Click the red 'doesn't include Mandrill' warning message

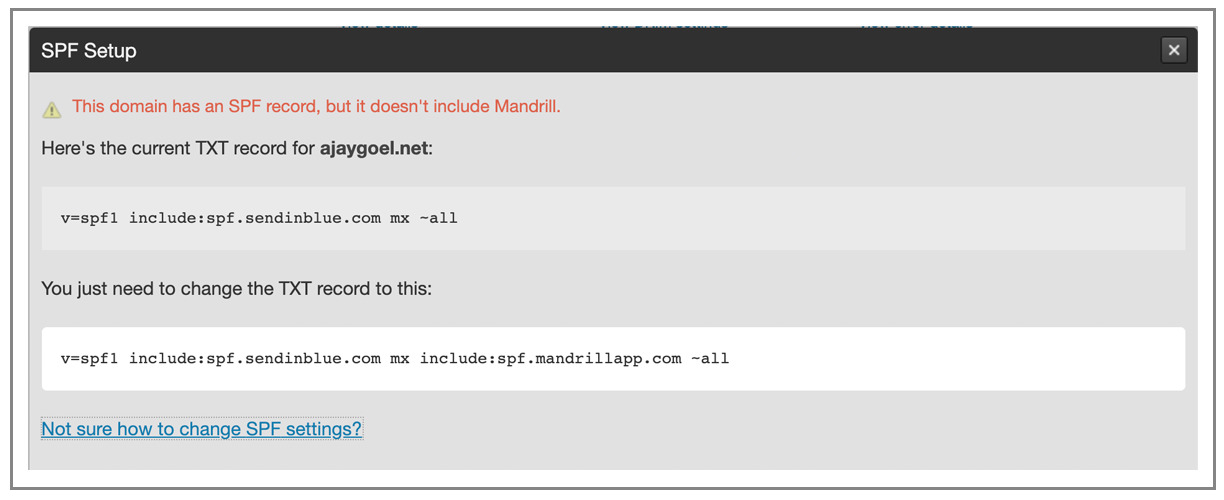click(316, 106)
